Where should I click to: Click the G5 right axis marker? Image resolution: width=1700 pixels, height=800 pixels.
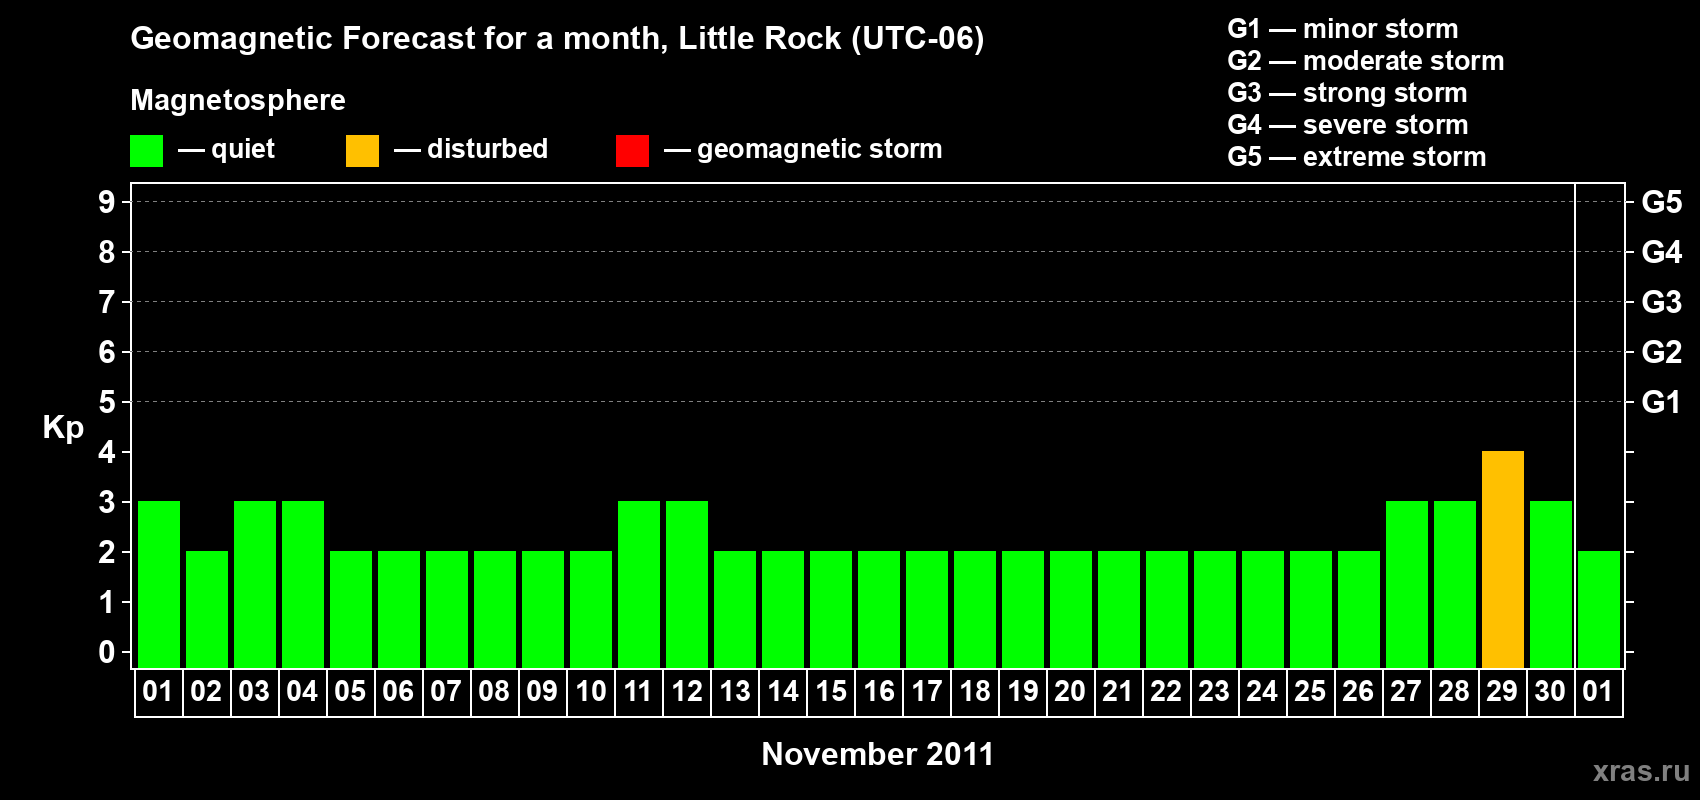click(1662, 202)
